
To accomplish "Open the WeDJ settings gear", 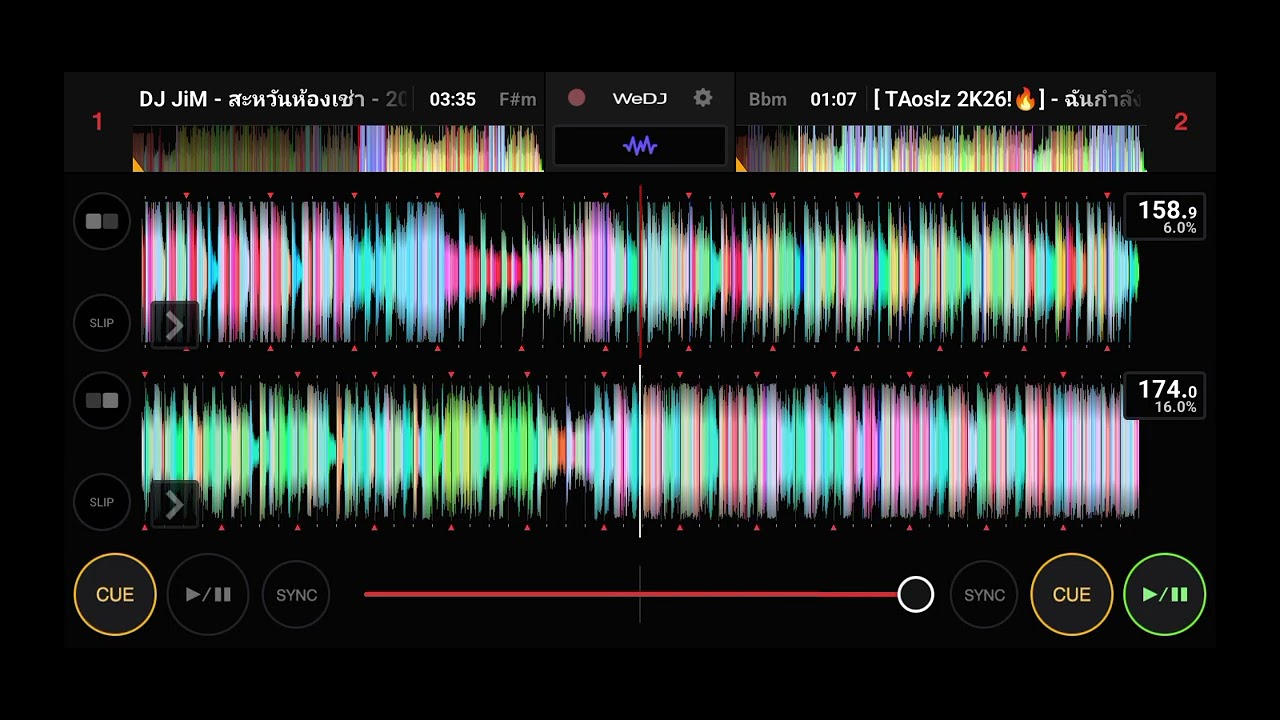I will tap(703, 98).
